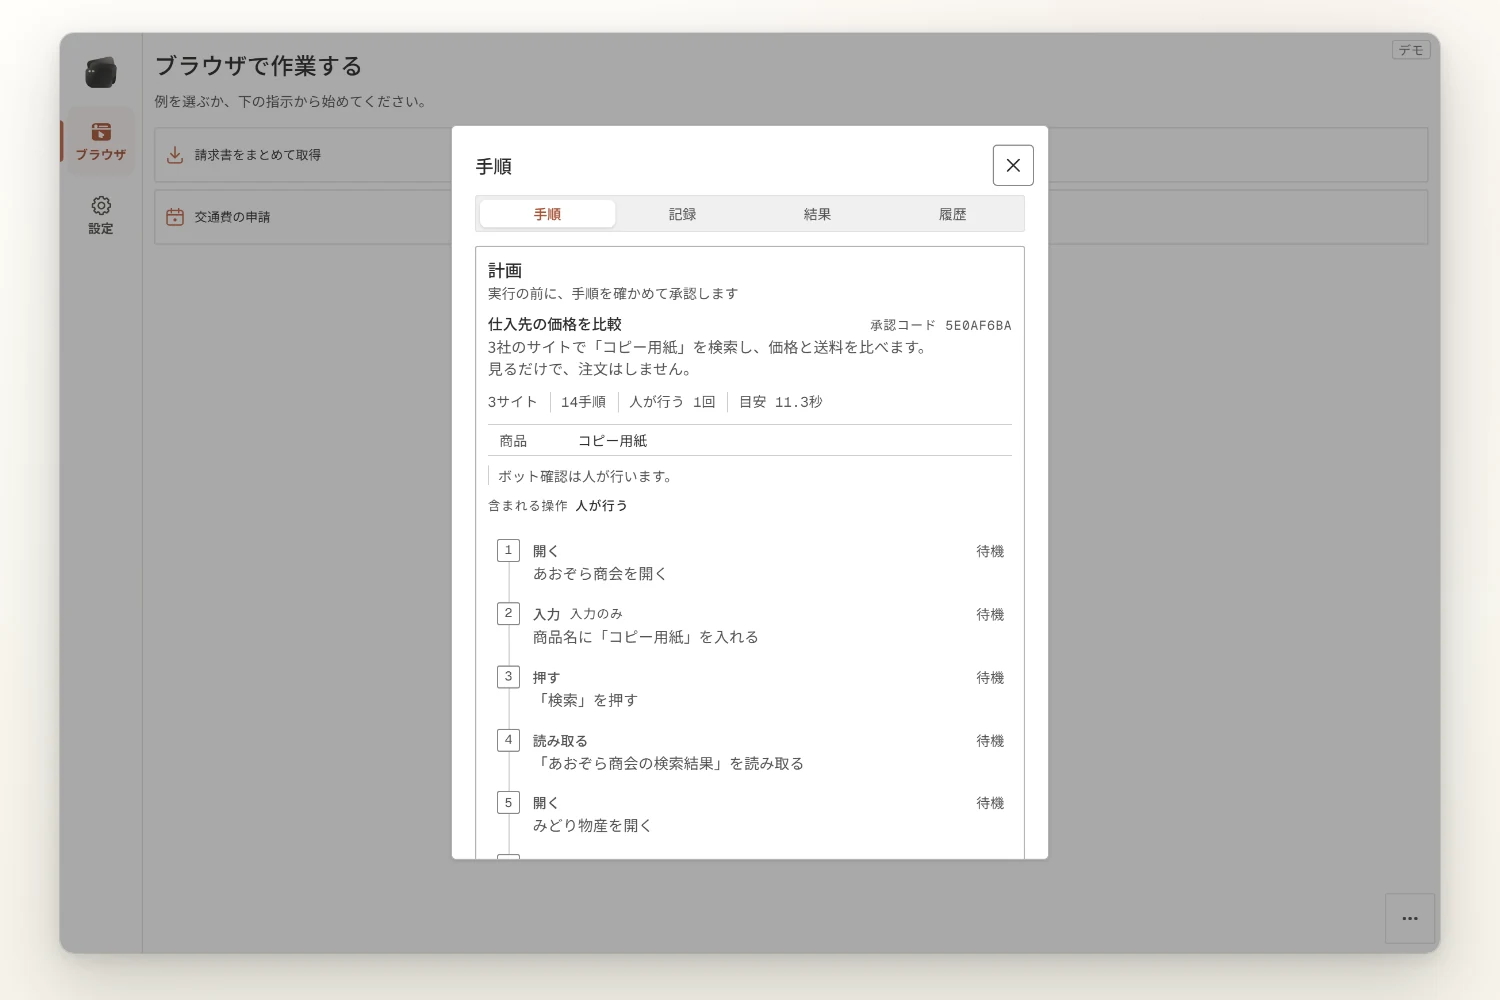The height and width of the screenshot is (1000, 1500).
Task: Open the 履歴 tab
Action: (952, 214)
